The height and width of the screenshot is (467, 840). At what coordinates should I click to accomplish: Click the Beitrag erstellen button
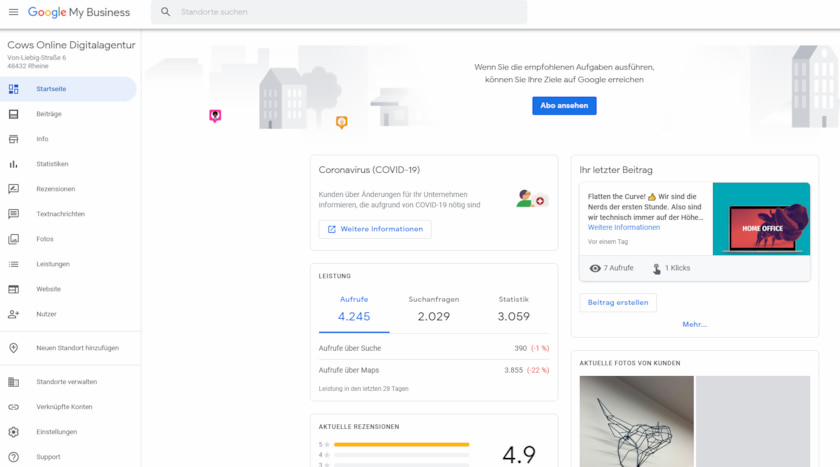tap(618, 303)
